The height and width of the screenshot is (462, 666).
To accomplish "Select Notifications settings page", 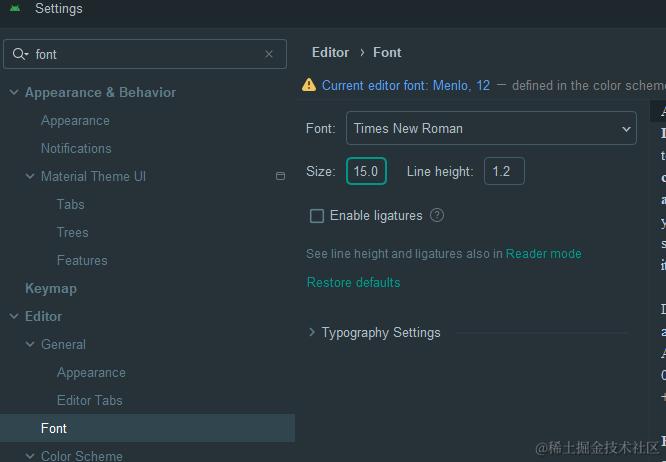I will [x=76, y=148].
